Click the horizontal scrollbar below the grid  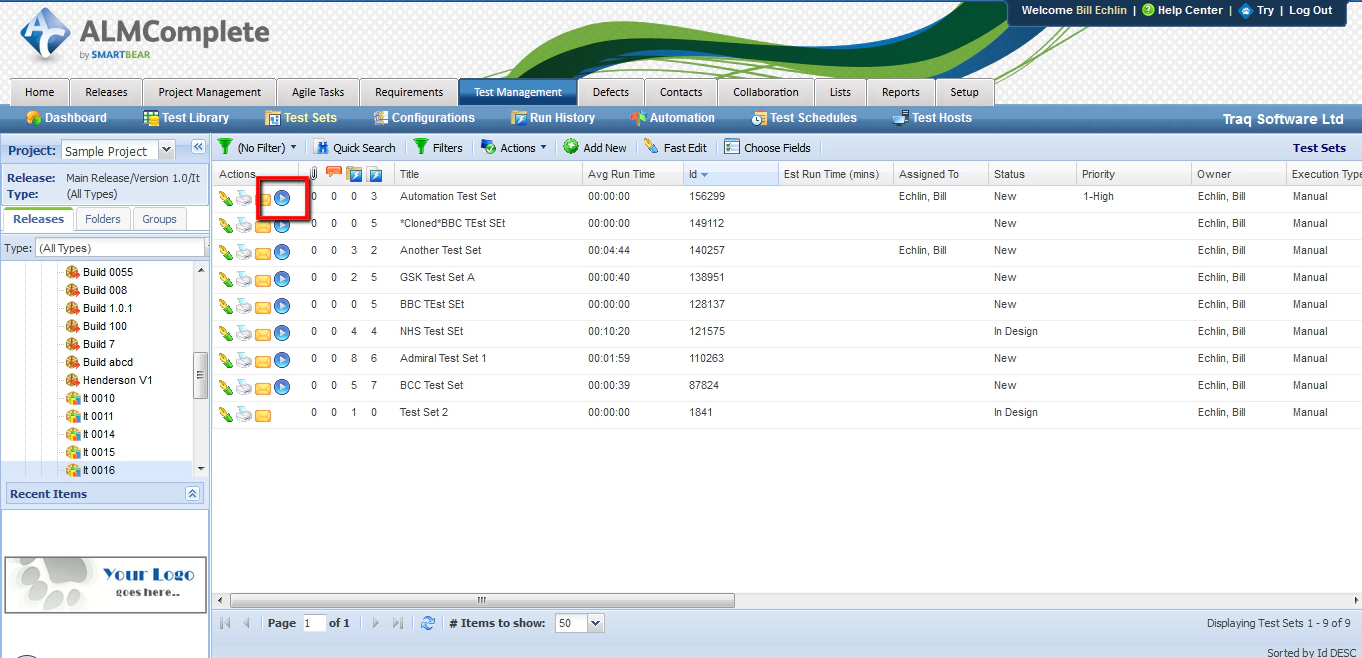[x=481, y=600]
